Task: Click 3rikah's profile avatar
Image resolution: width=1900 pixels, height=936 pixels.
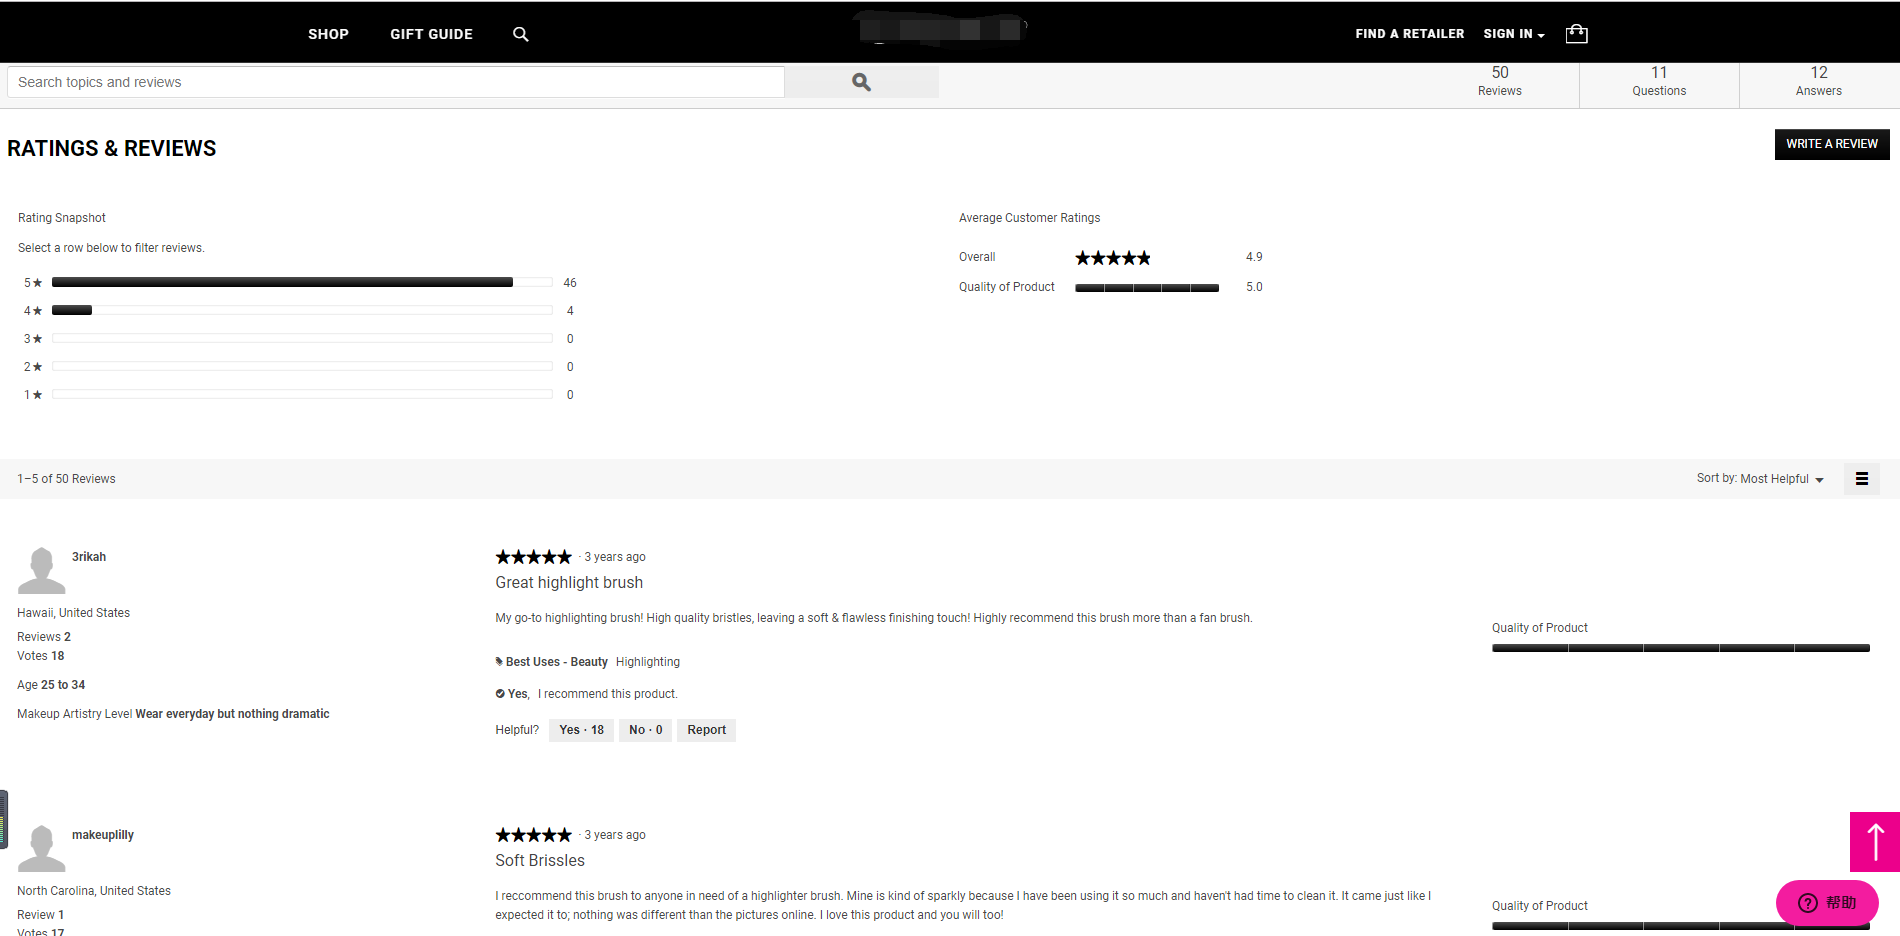Action: point(41,570)
